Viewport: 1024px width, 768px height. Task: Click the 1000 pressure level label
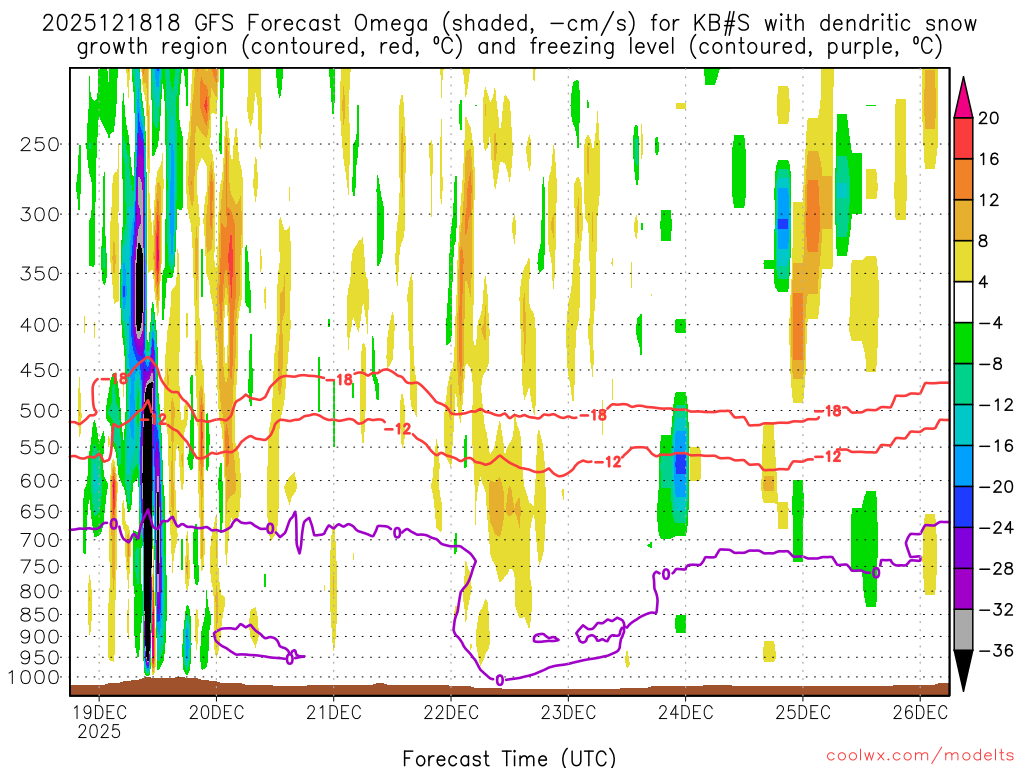pyautogui.click(x=34, y=678)
